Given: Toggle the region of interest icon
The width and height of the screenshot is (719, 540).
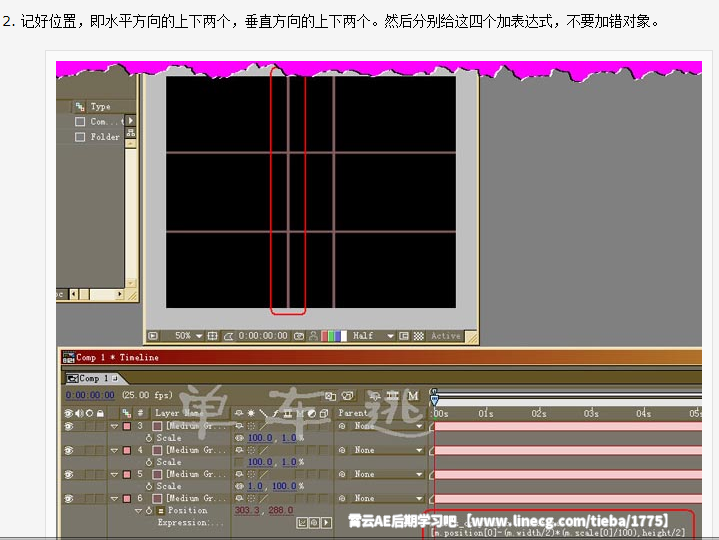Looking at the screenshot, I should tap(404, 336).
